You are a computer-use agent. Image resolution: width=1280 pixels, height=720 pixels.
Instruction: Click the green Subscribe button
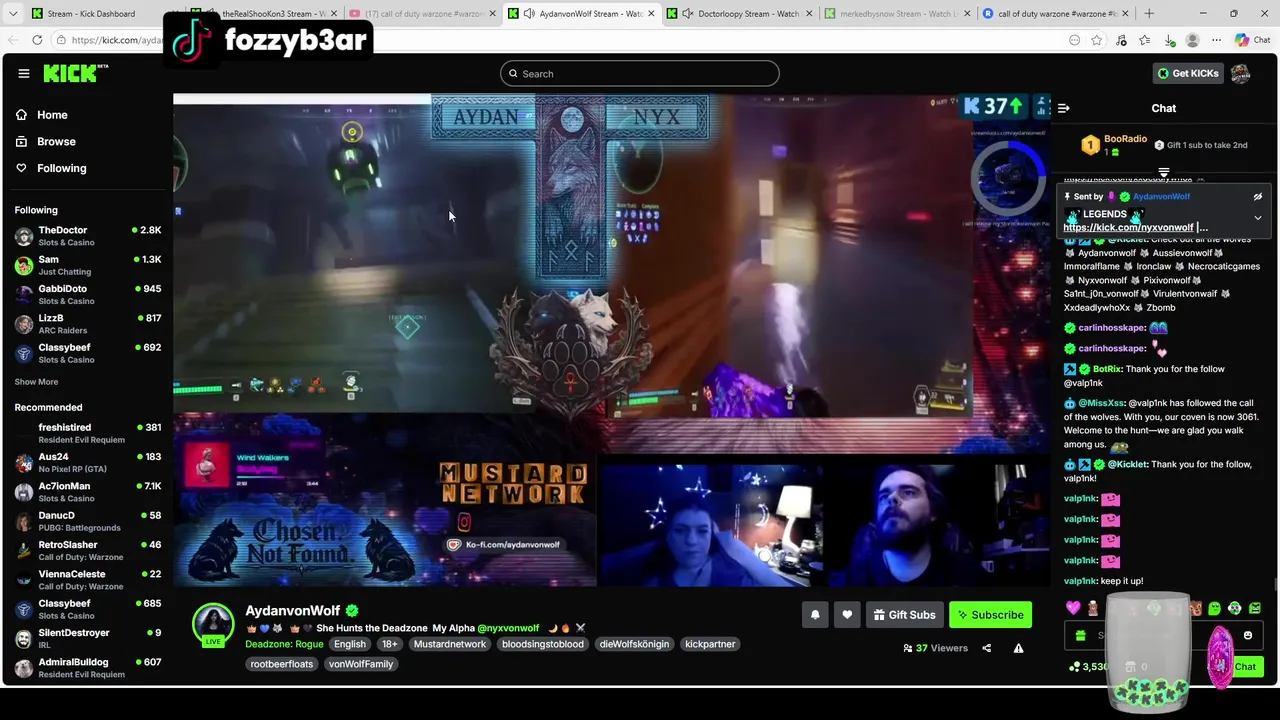pyautogui.click(x=990, y=615)
